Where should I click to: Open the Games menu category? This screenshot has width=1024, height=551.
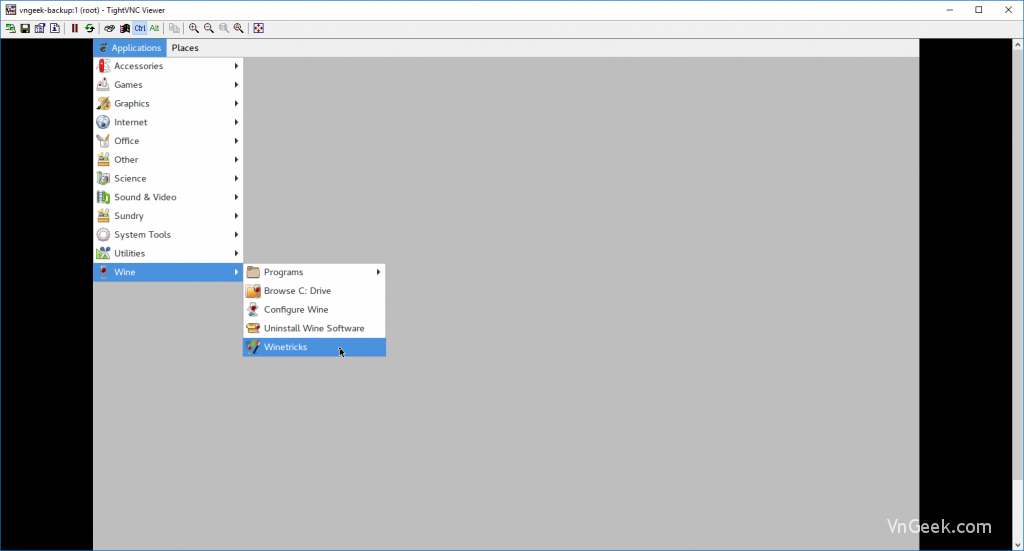[x=168, y=85]
